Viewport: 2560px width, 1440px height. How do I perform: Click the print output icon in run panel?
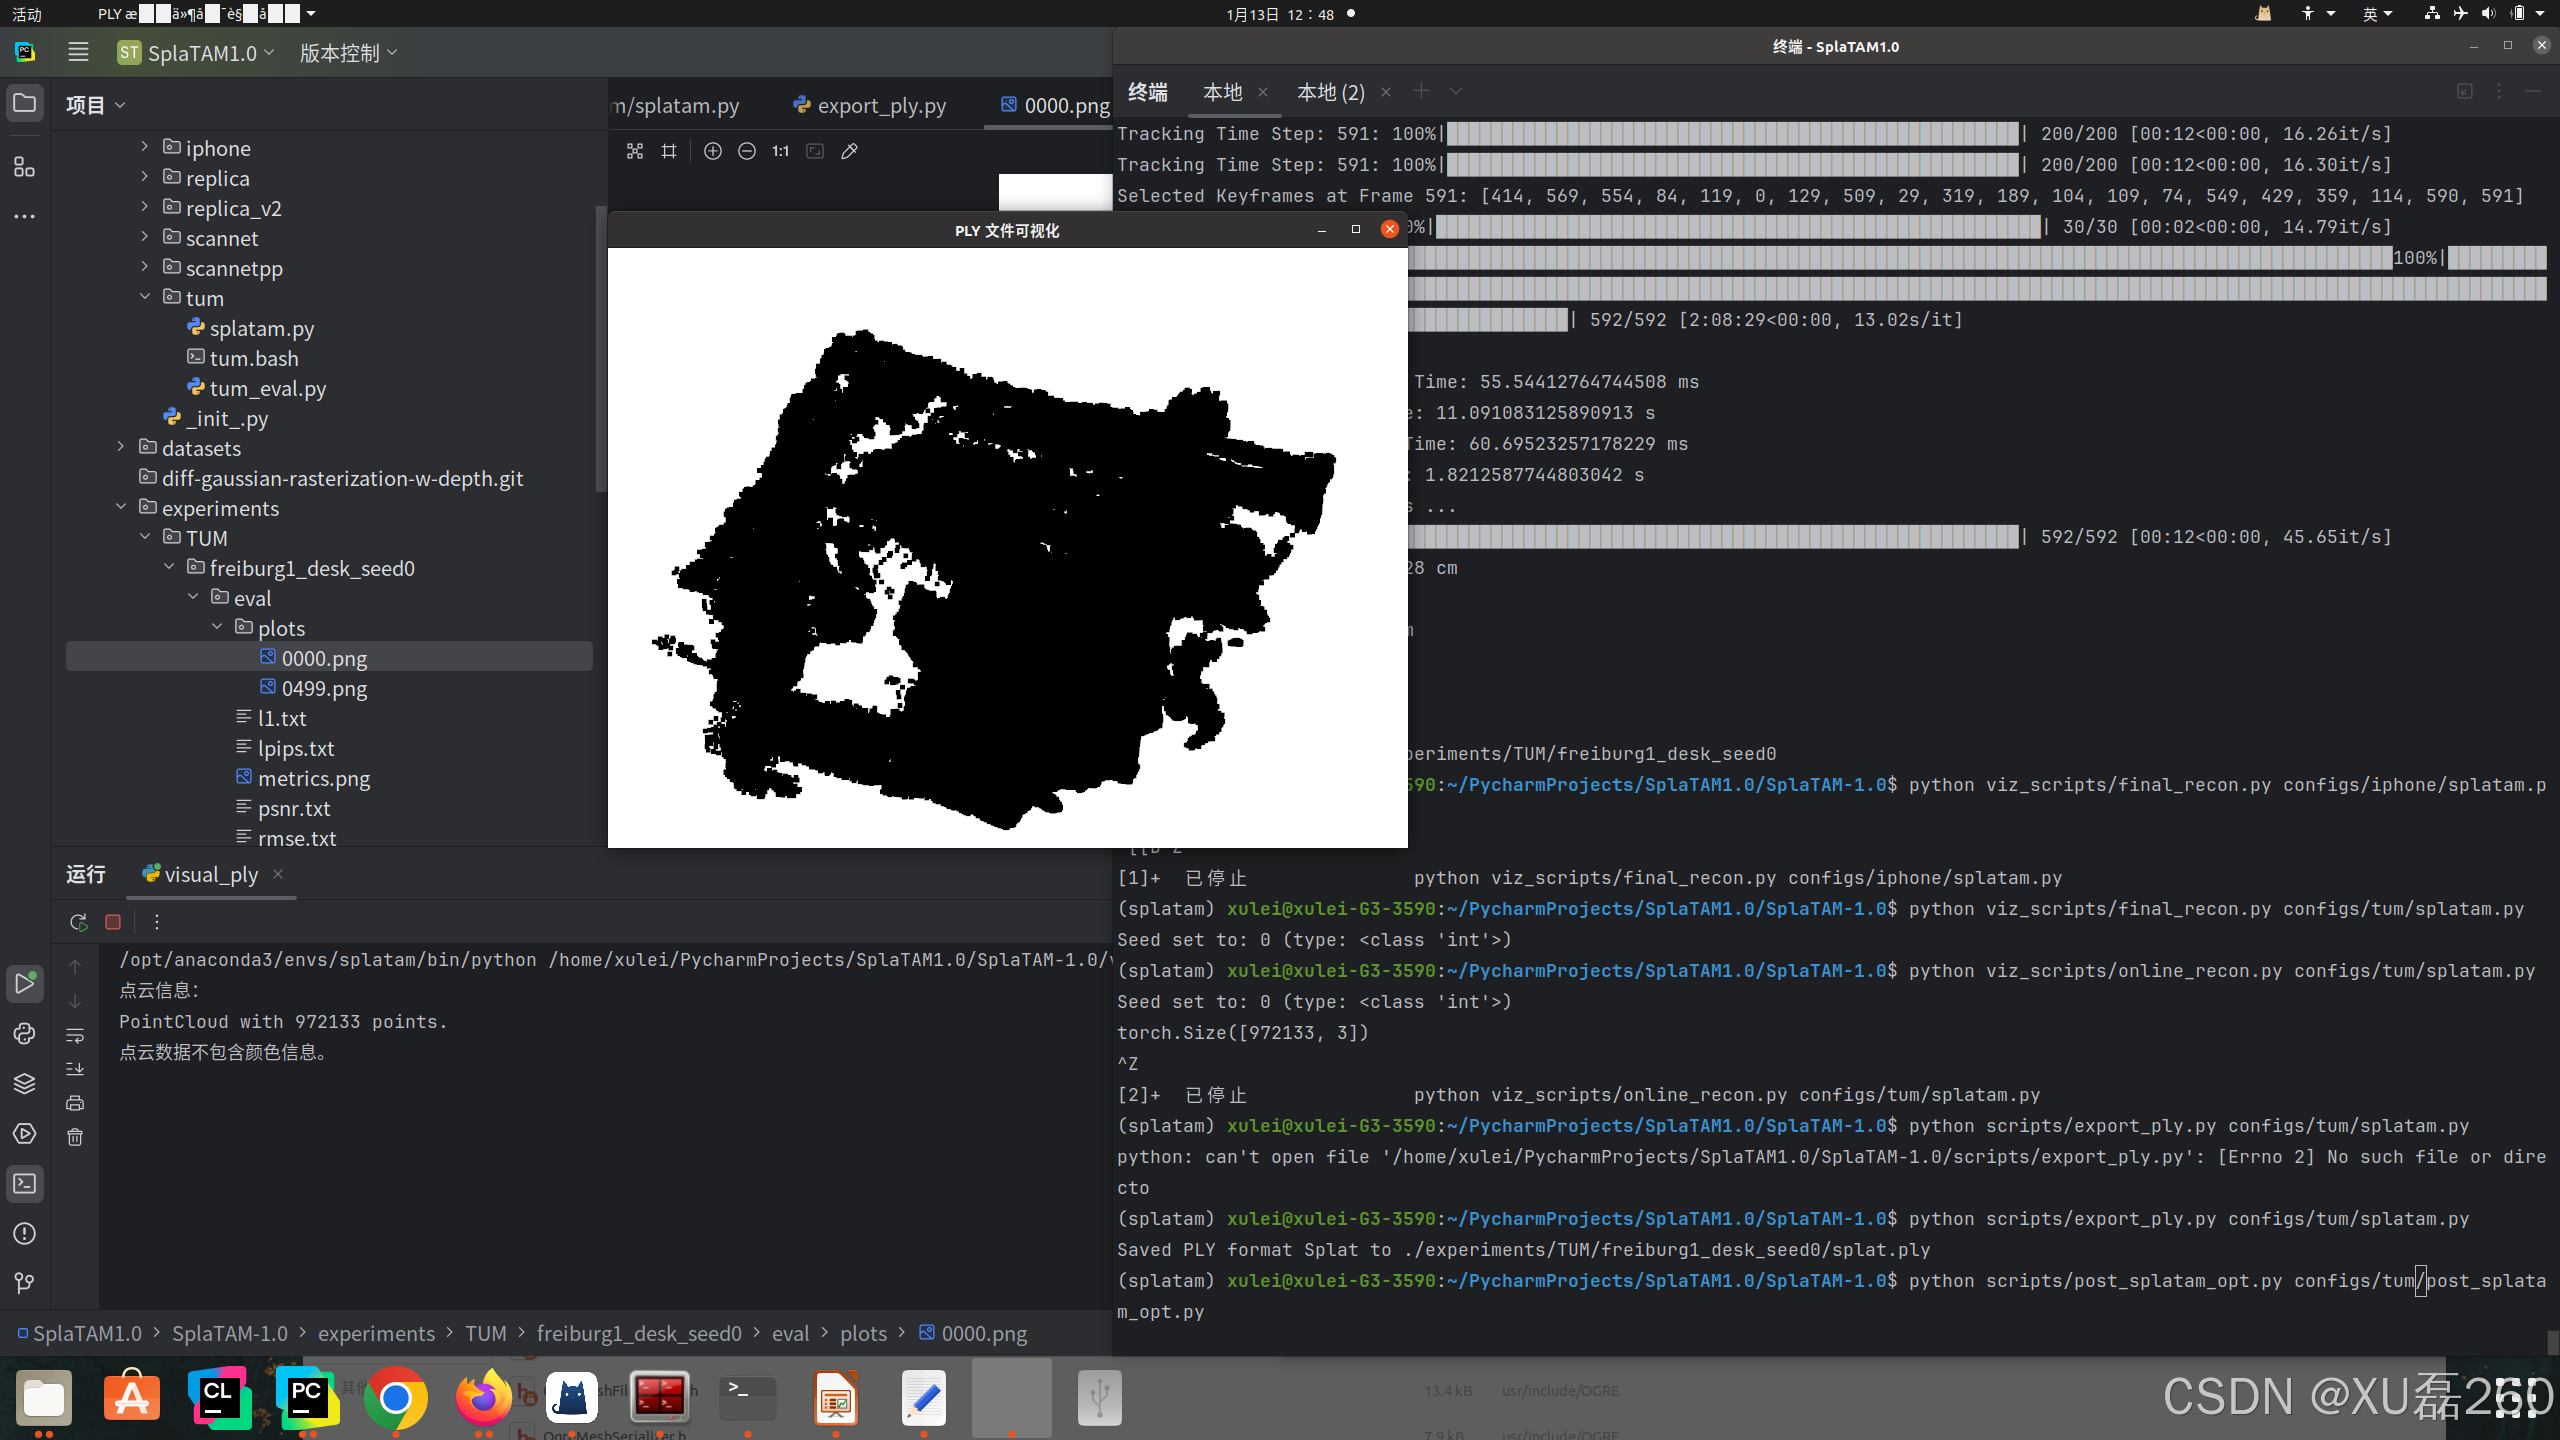tap(75, 1102)
